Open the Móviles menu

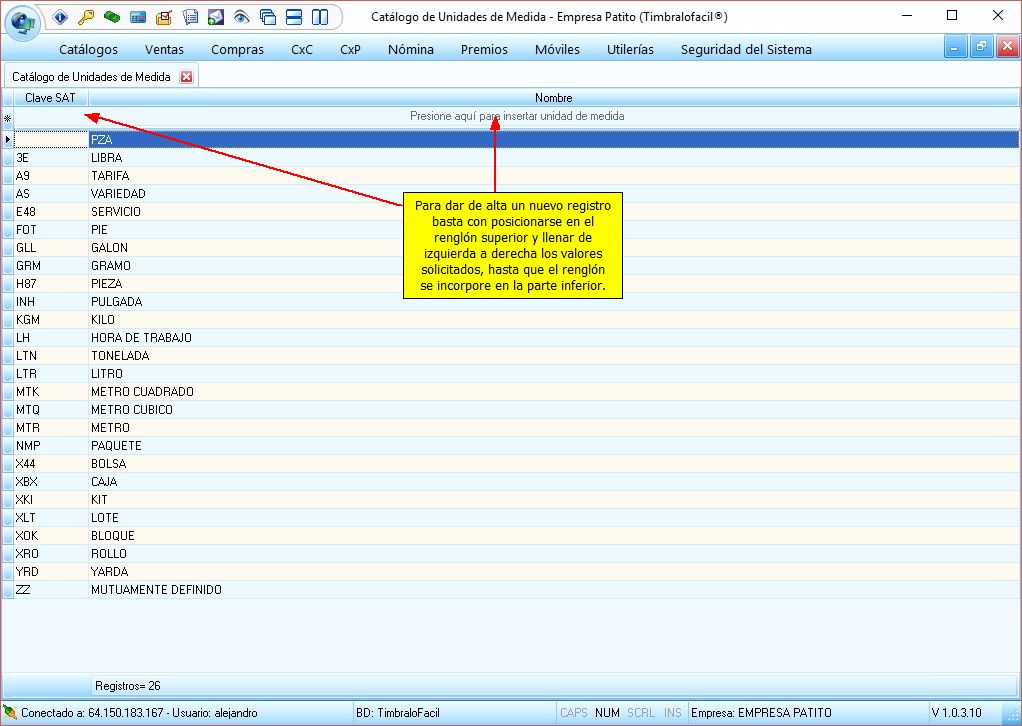(557, 50)
